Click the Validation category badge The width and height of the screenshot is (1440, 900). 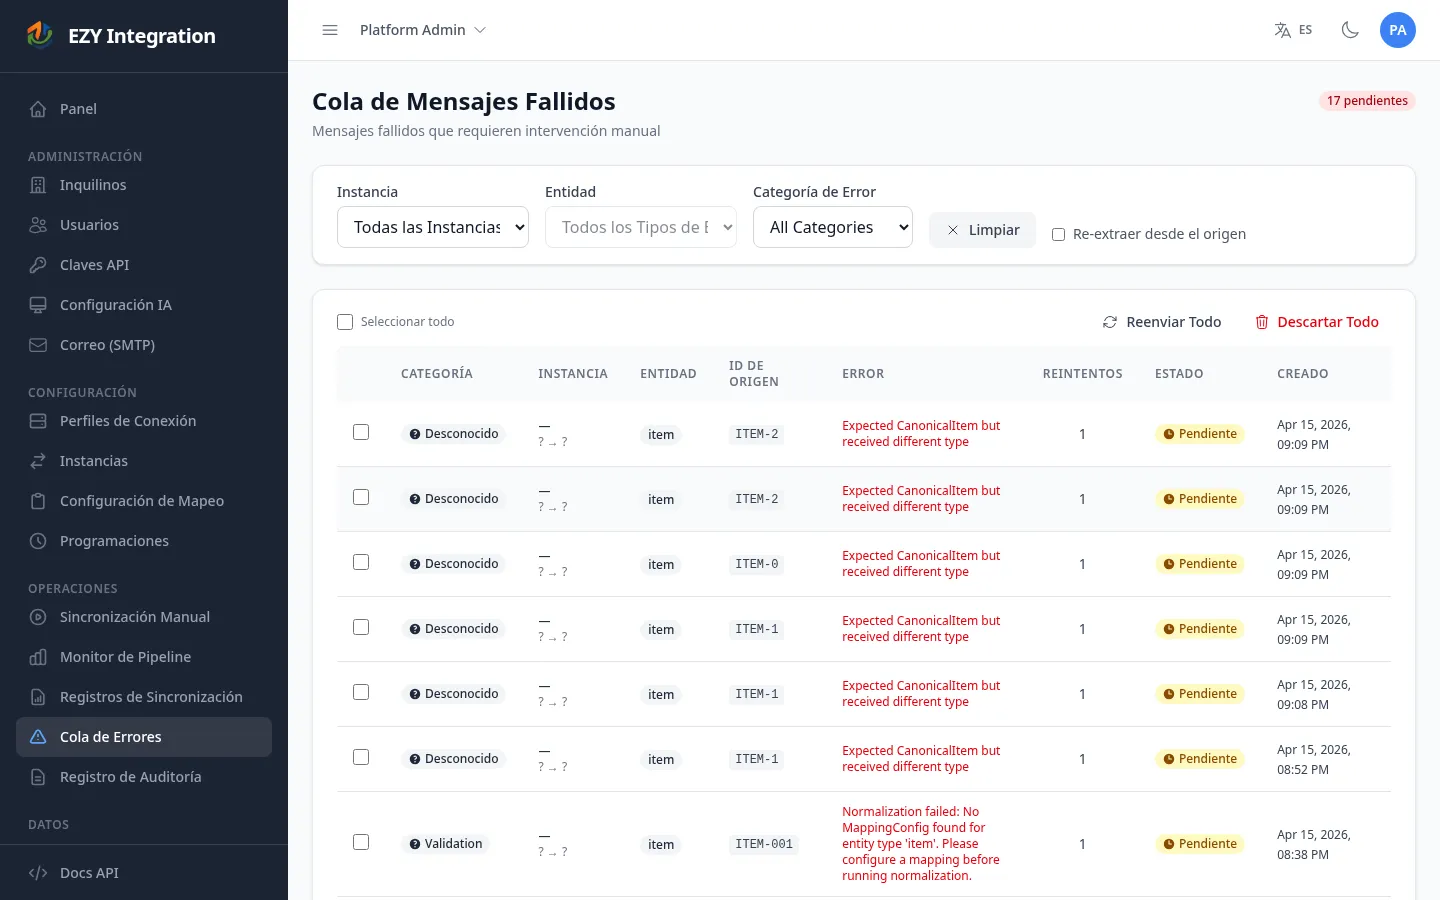446,844
